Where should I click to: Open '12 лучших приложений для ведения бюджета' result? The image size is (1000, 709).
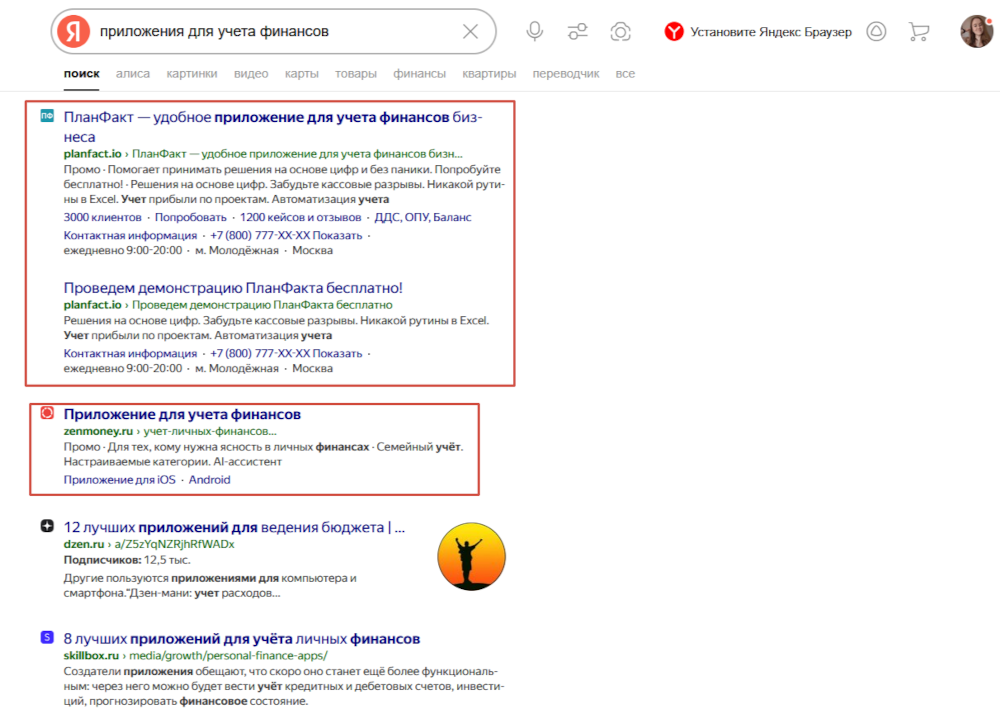234,527
